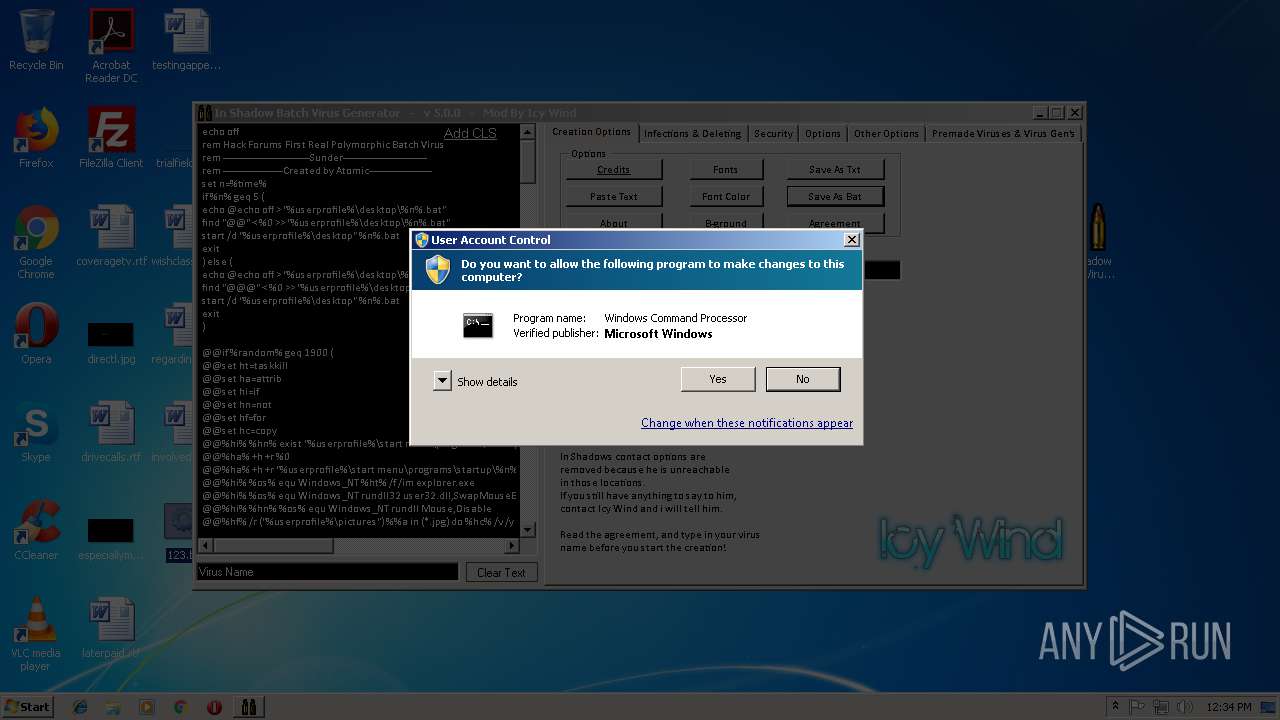
Task: Close the User Account Control dialog
Action: point(851,240)
